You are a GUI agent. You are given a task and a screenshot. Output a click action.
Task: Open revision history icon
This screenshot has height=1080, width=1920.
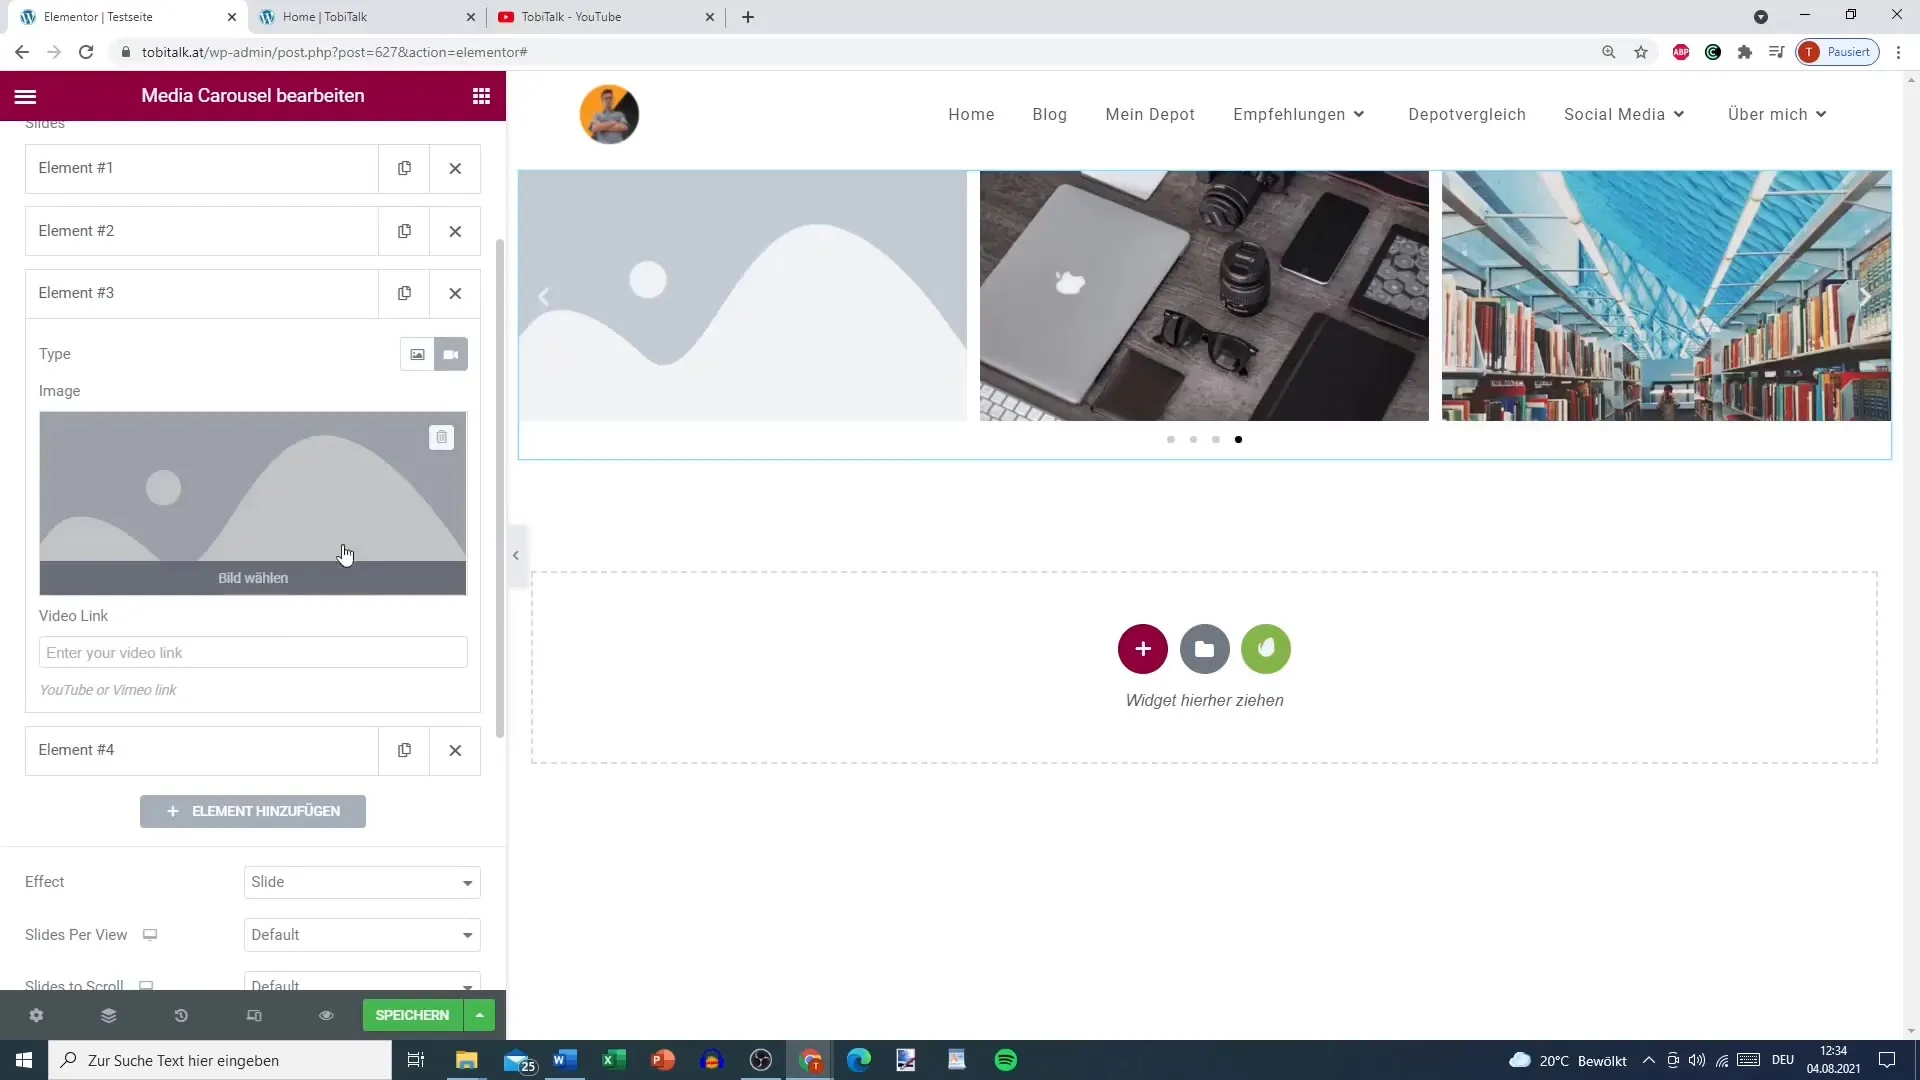(x=181, y=1015)
